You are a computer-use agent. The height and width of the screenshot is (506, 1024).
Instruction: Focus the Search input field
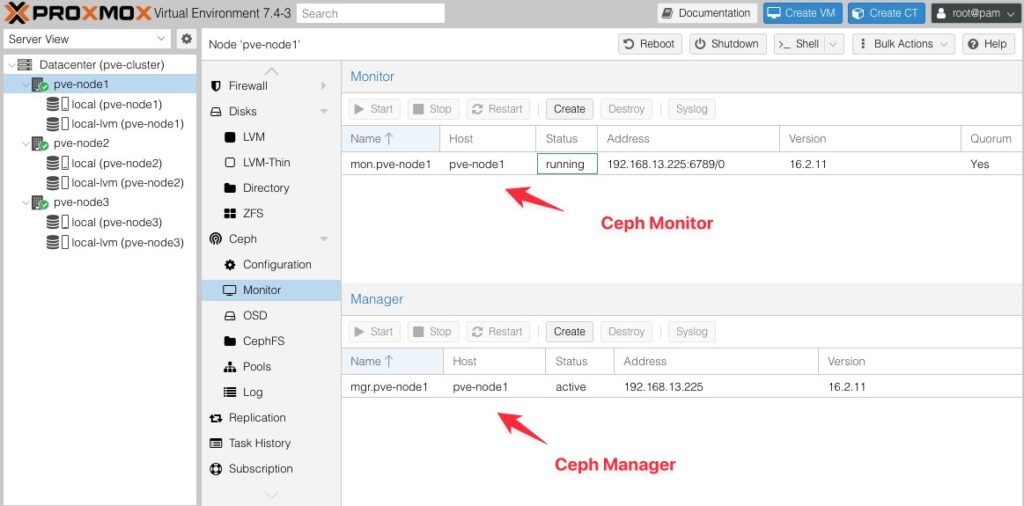[x=370, y=13]
